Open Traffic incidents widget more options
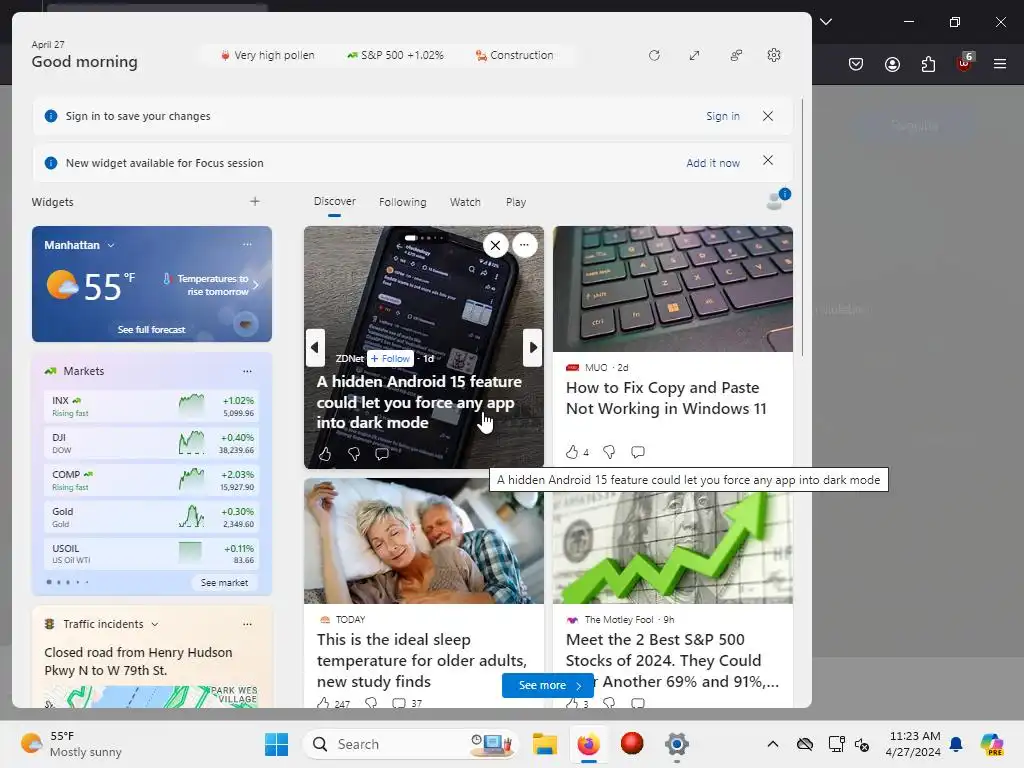The image size is (1024, 768). pyautogui.click(x=247, y=624)
